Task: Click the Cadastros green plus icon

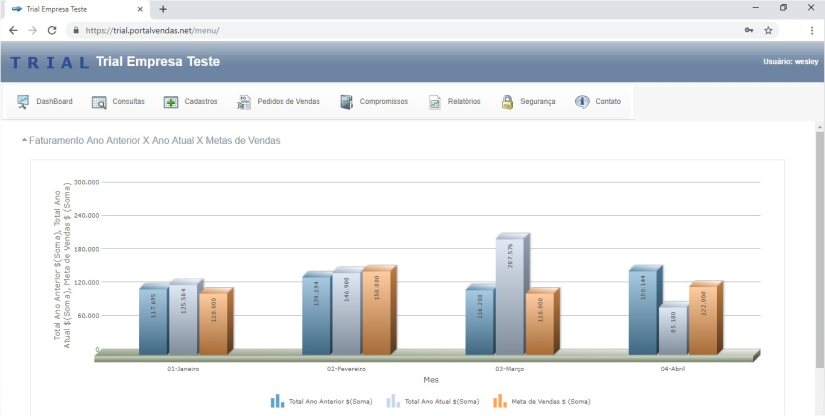Action: pyautogui.click(x=171, y=102)
